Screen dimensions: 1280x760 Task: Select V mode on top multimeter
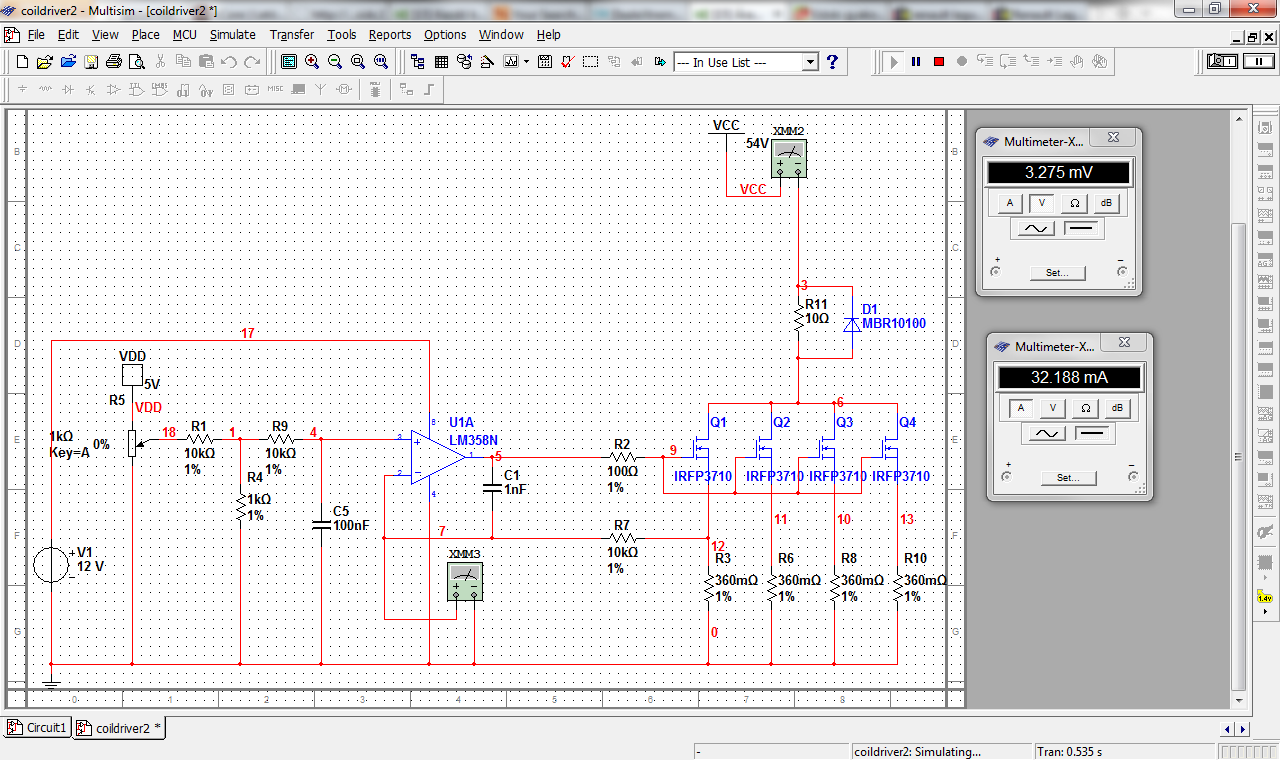[x=1042, y=203]
